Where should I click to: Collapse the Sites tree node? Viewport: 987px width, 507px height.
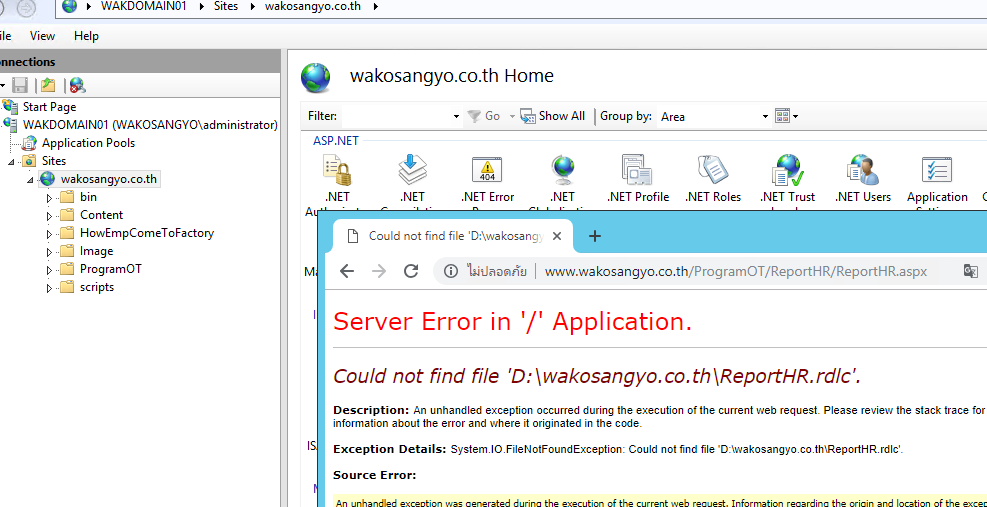11,162
